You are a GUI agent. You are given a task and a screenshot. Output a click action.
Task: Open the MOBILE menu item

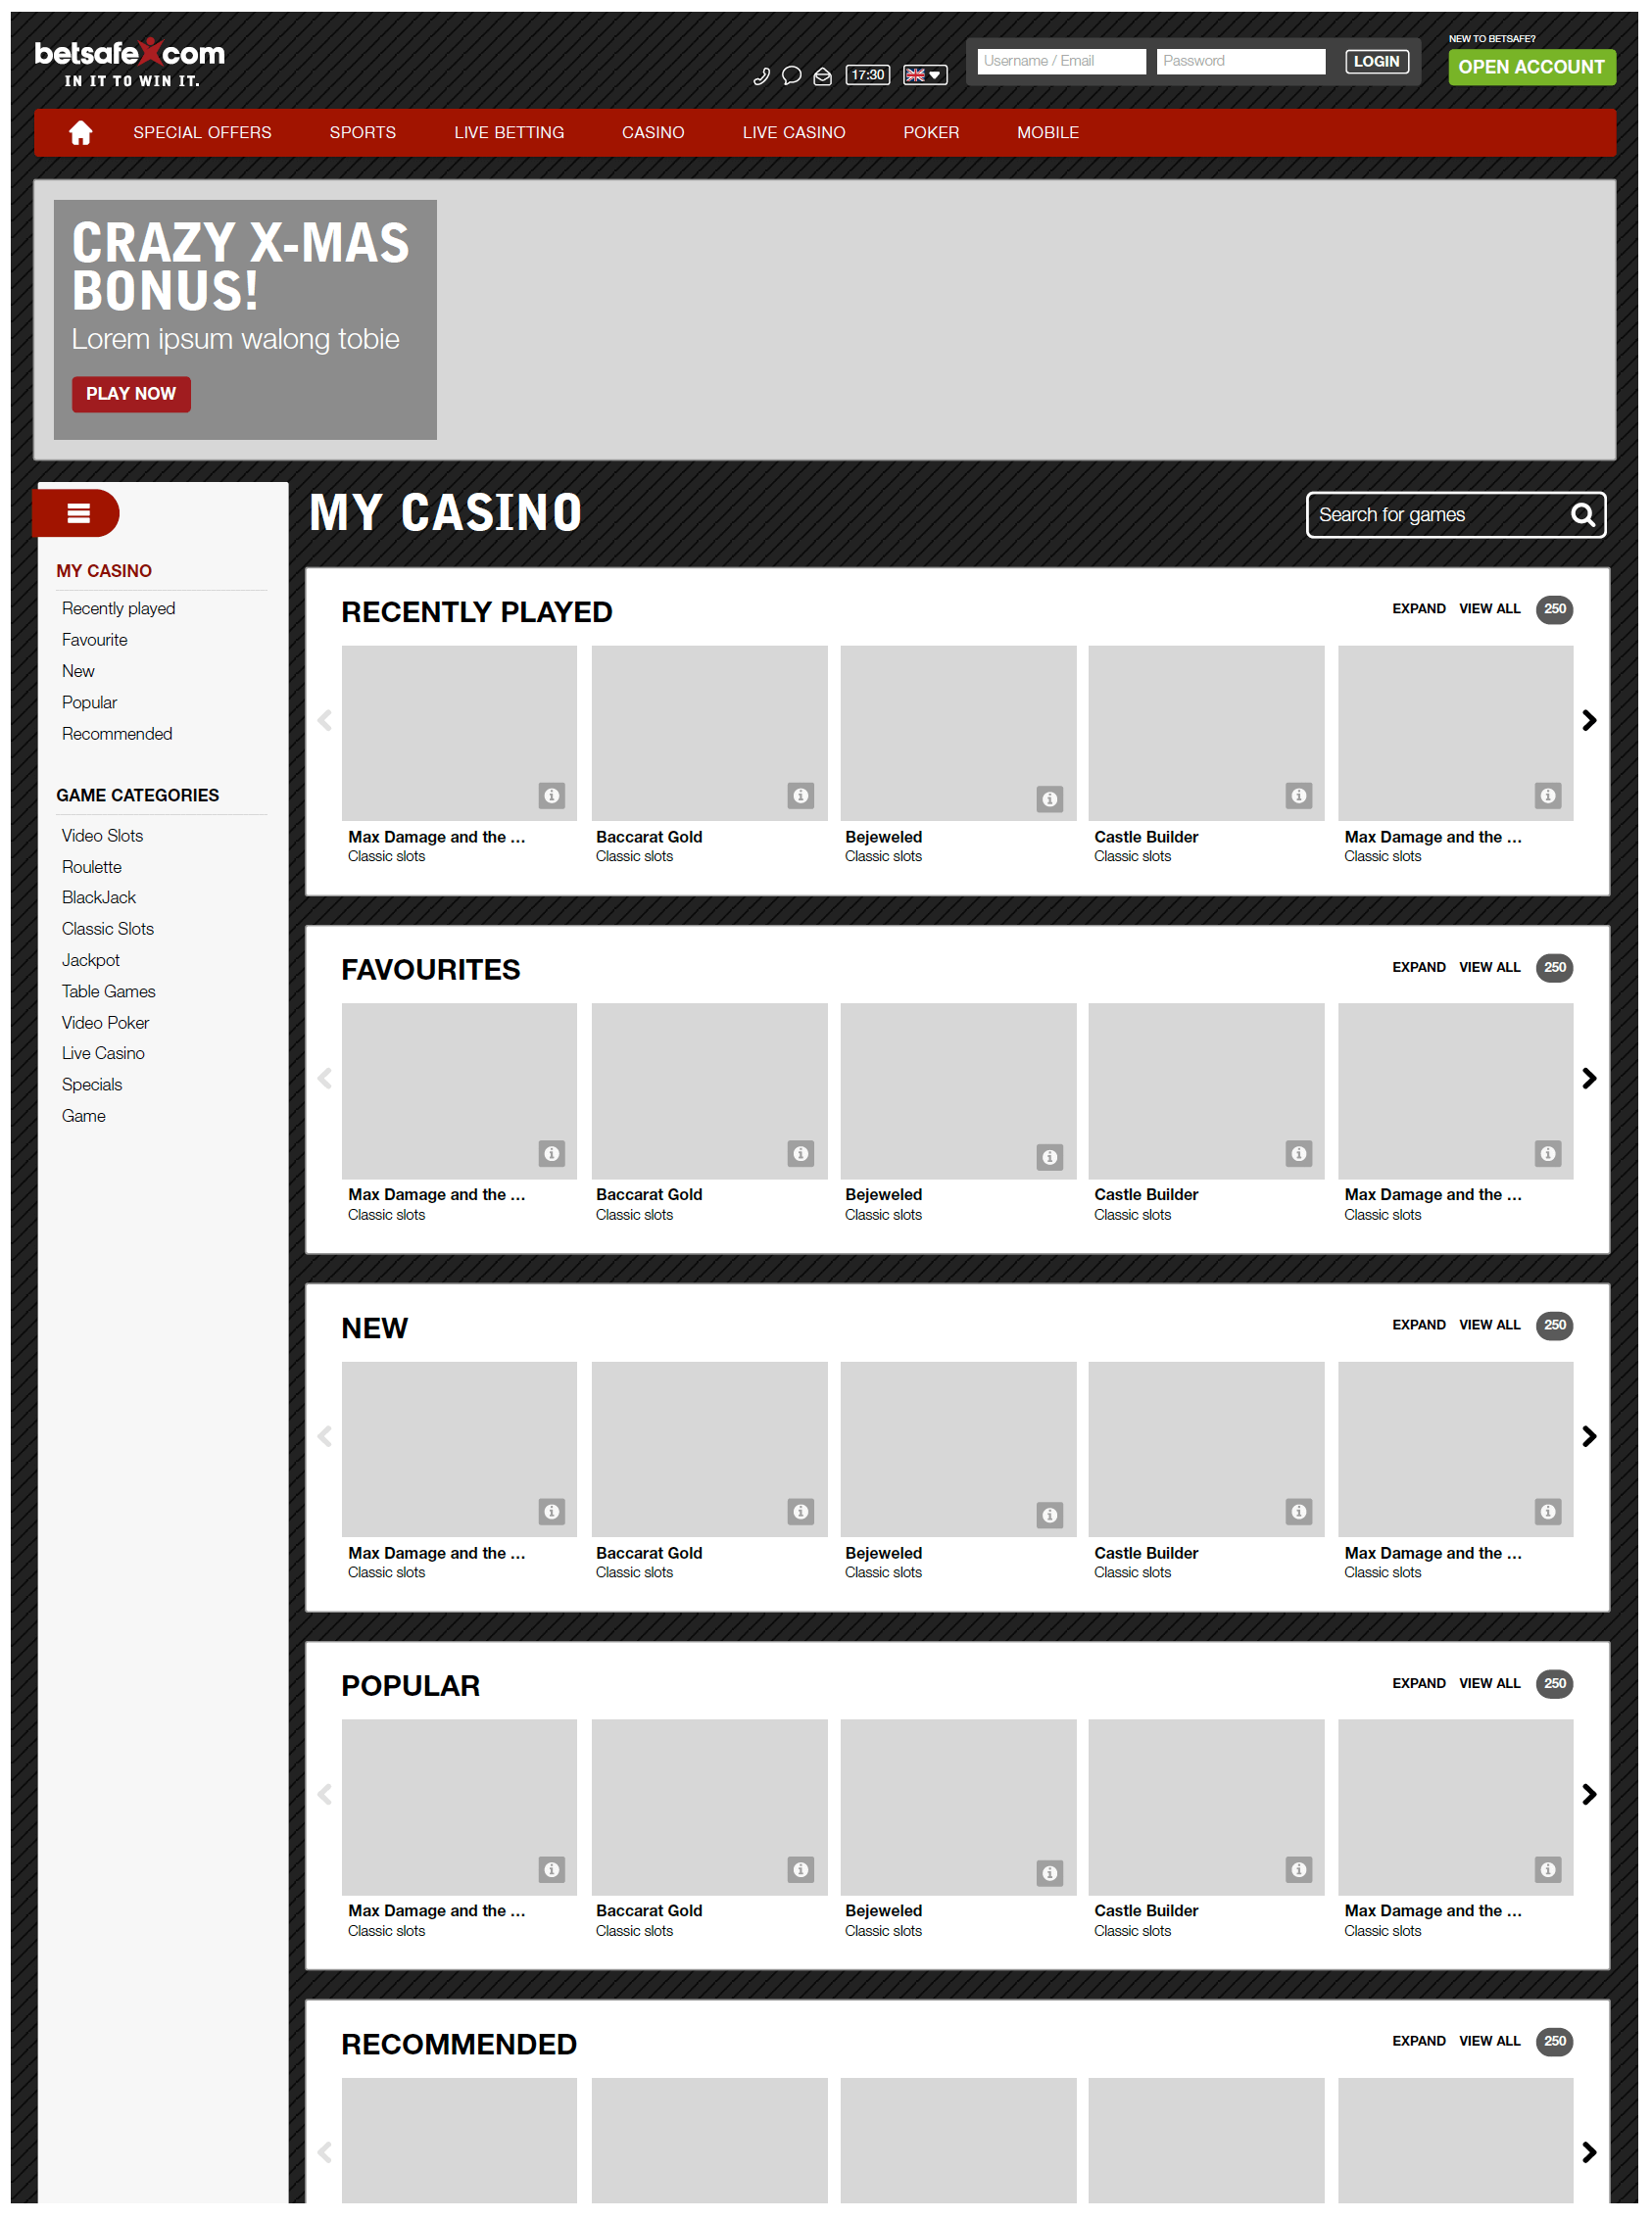(1048, 133)
